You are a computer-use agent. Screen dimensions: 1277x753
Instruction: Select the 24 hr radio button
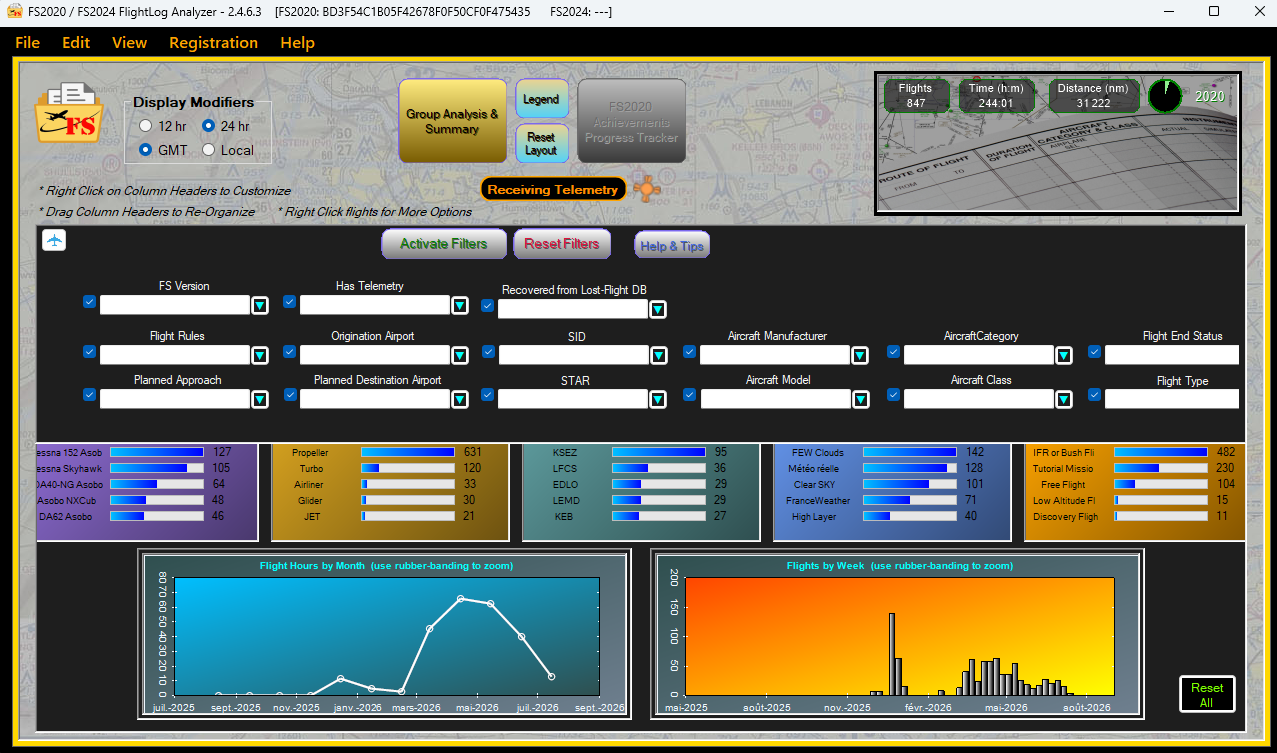click(x=209, y=126)
